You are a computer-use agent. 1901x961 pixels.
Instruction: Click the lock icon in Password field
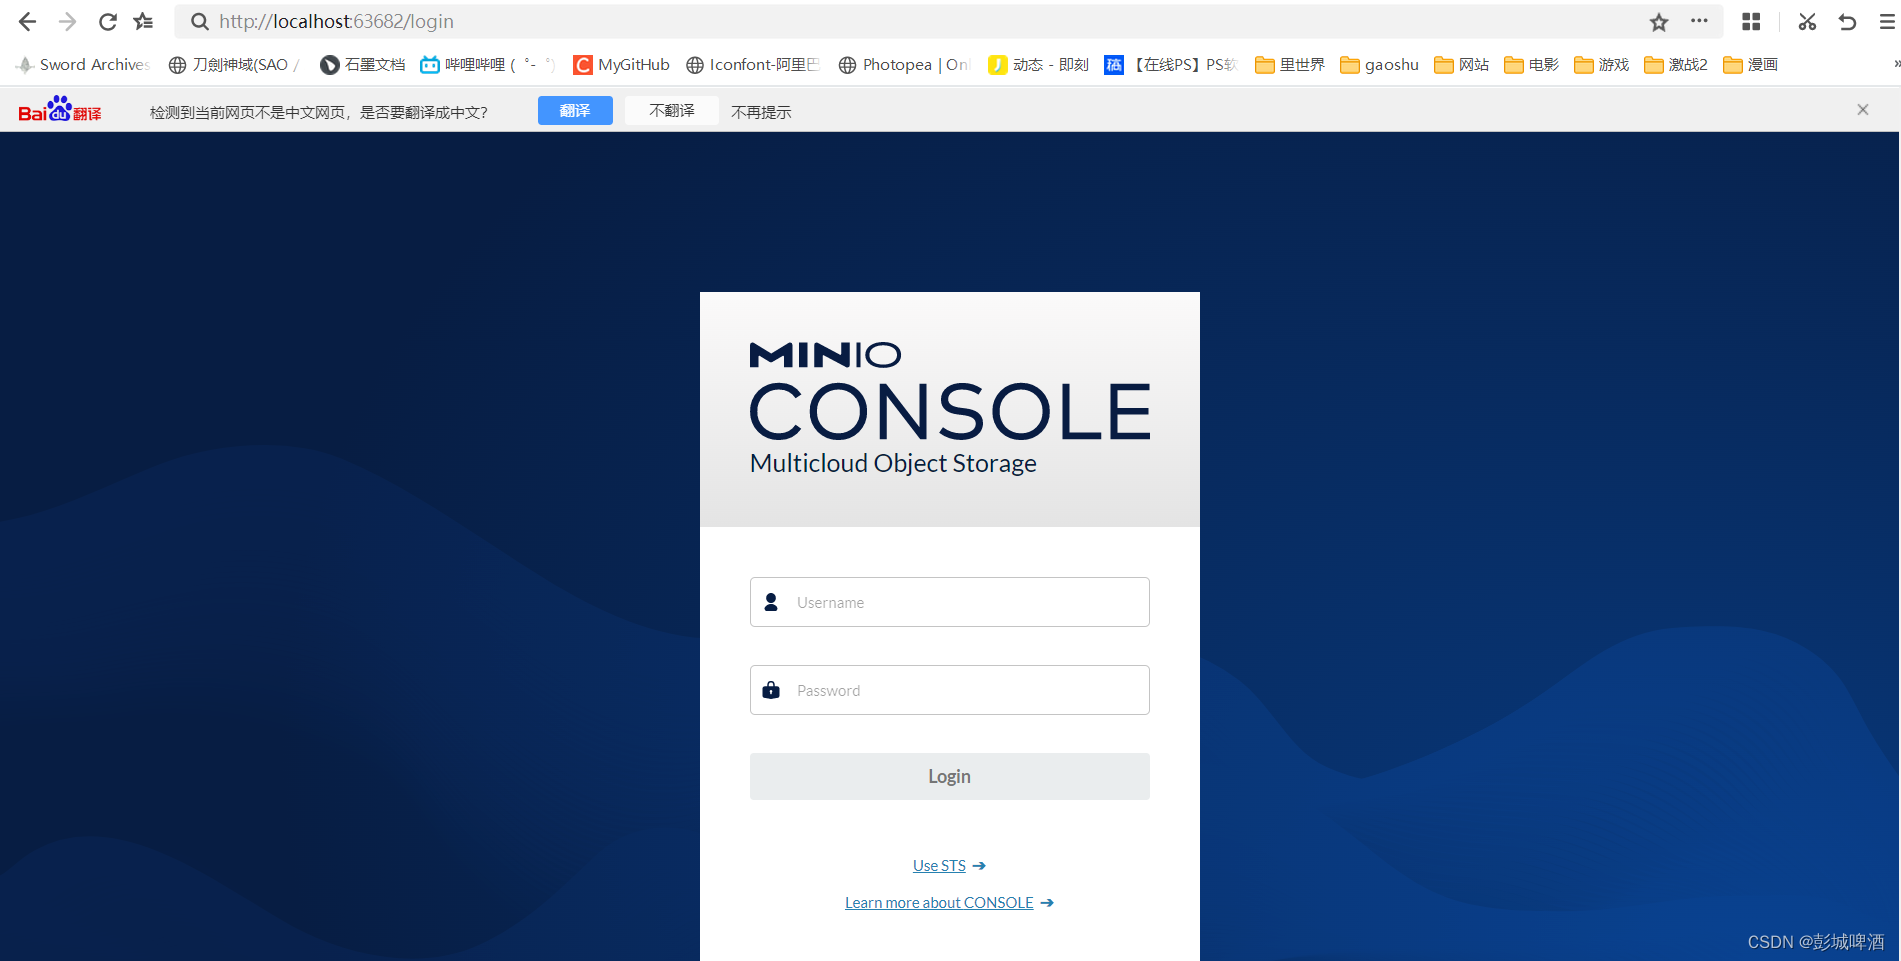(x=771, y=690)
